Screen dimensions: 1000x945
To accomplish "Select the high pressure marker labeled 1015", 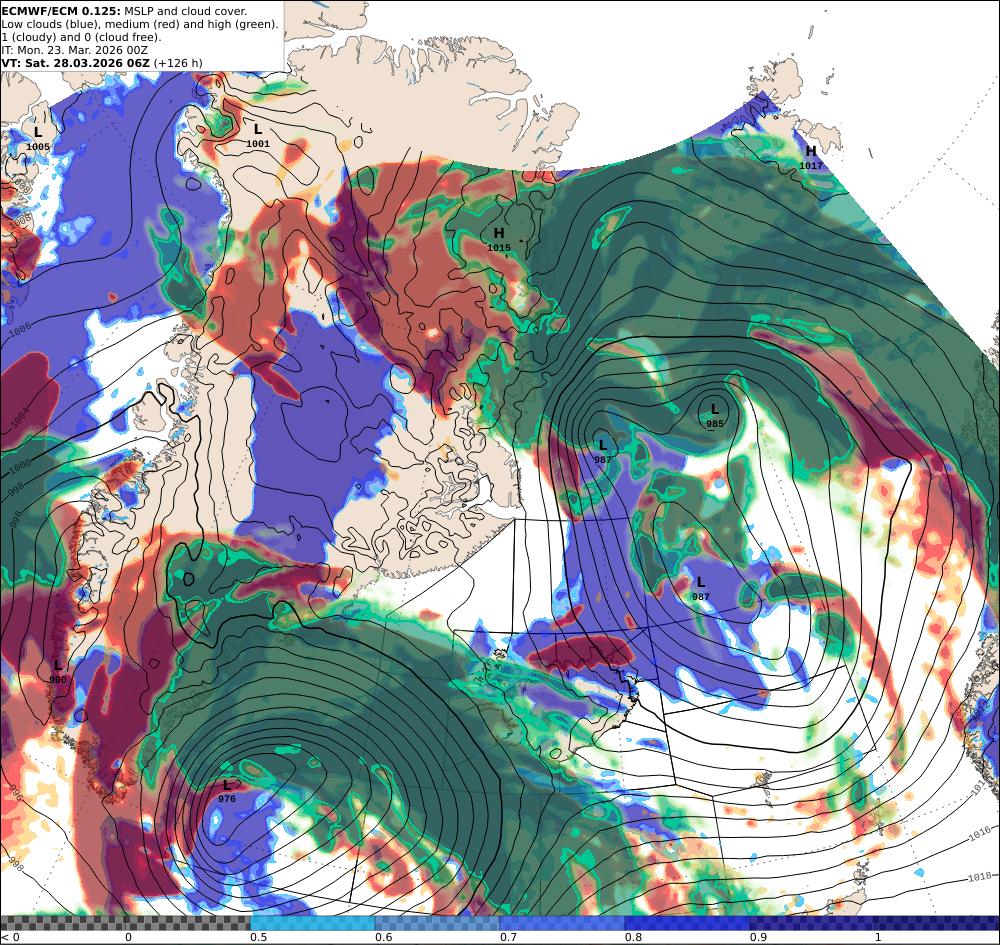I will 499,240.
